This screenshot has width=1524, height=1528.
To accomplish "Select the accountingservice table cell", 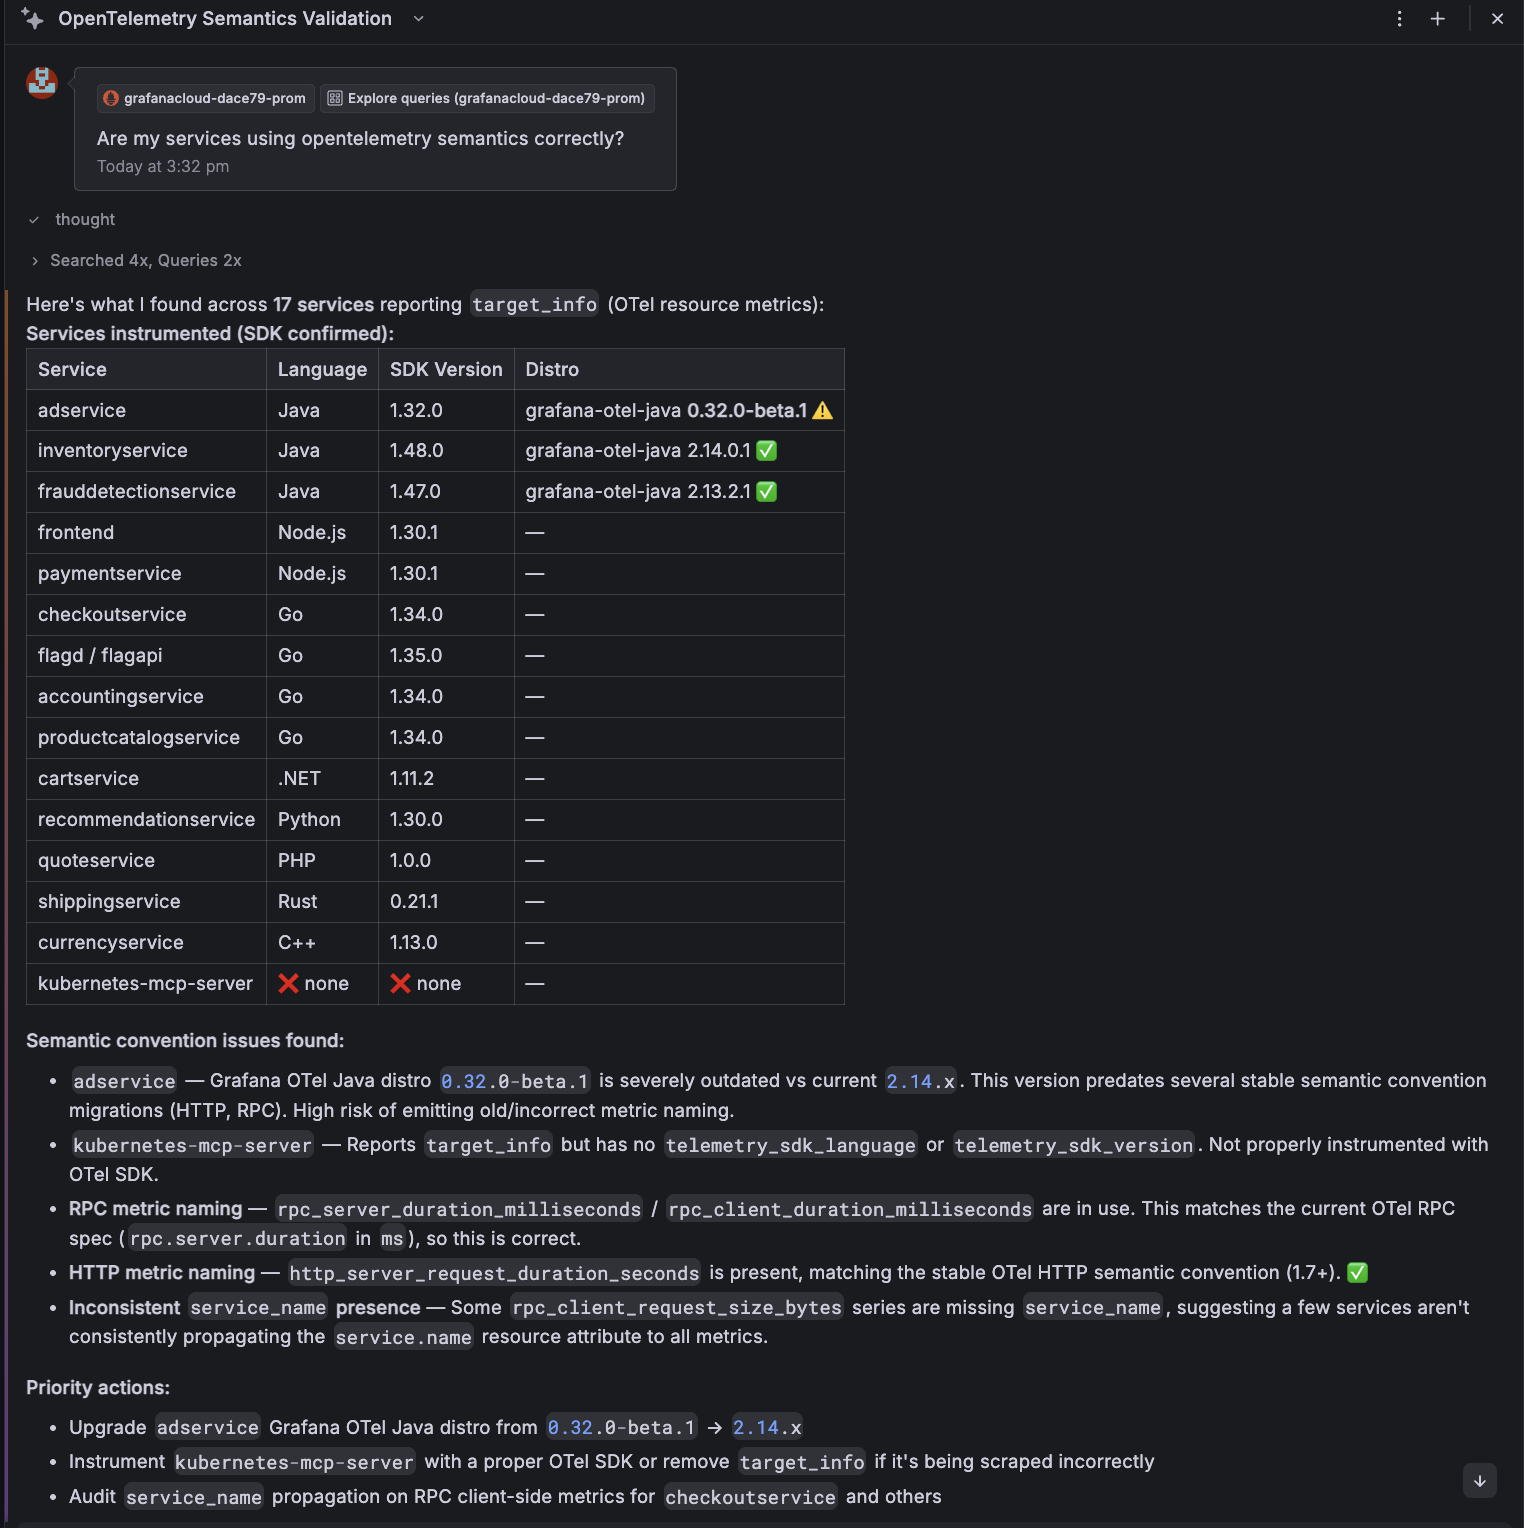I will click(x=146, y=697).
